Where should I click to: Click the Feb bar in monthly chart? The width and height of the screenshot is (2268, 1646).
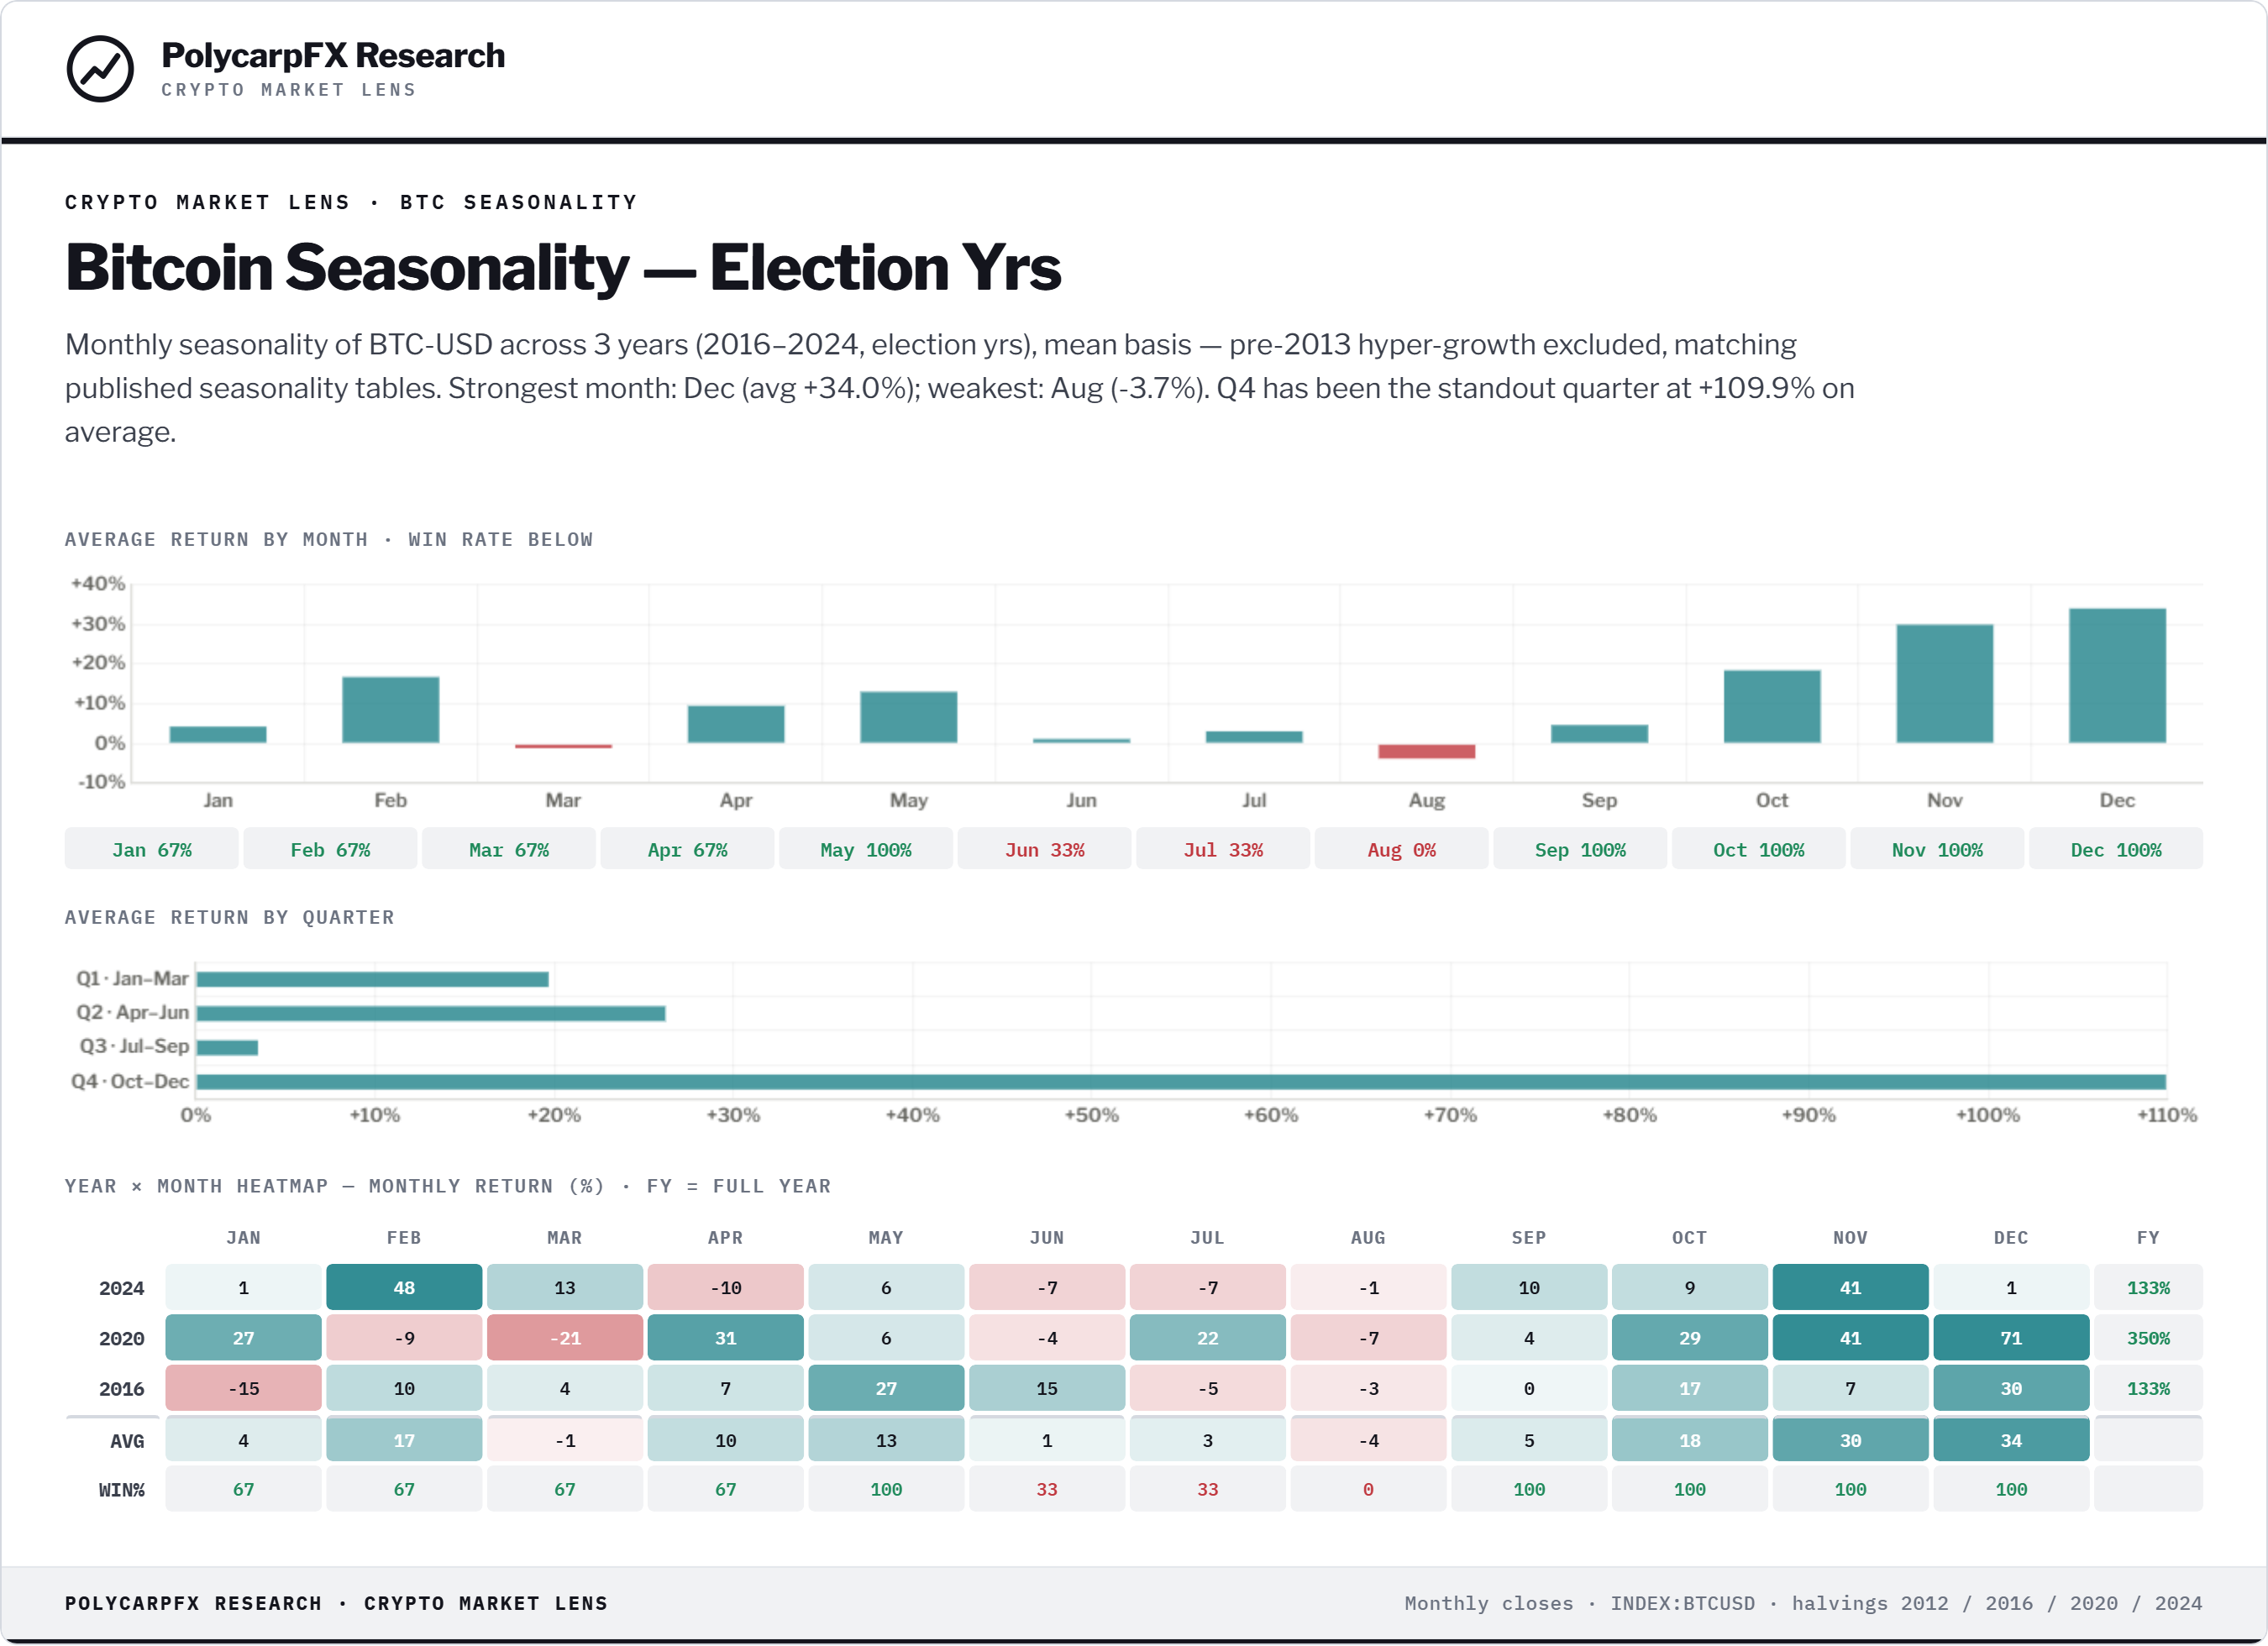390,710
